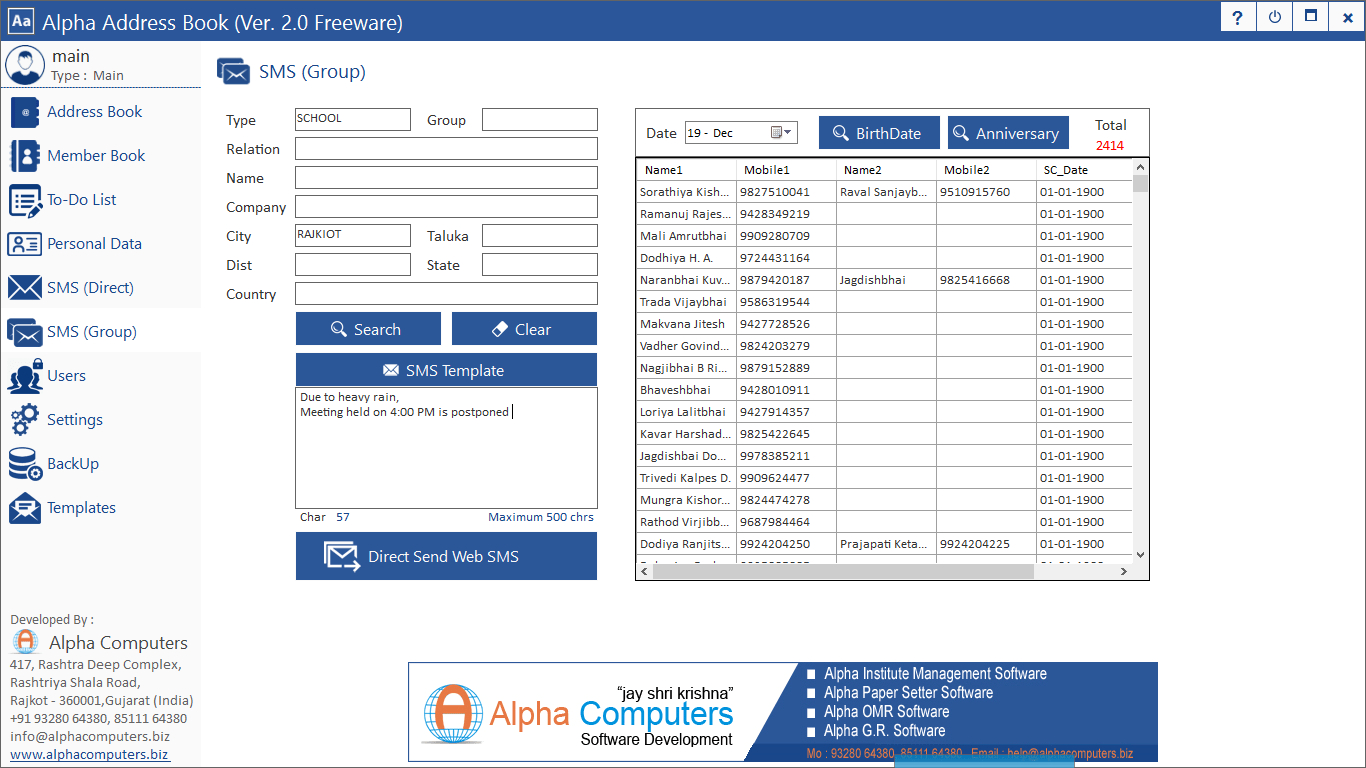The height and width of the screenshot is (768, 1366).
Task: Click Direct Send Web SMS
Action: point(446,556)
